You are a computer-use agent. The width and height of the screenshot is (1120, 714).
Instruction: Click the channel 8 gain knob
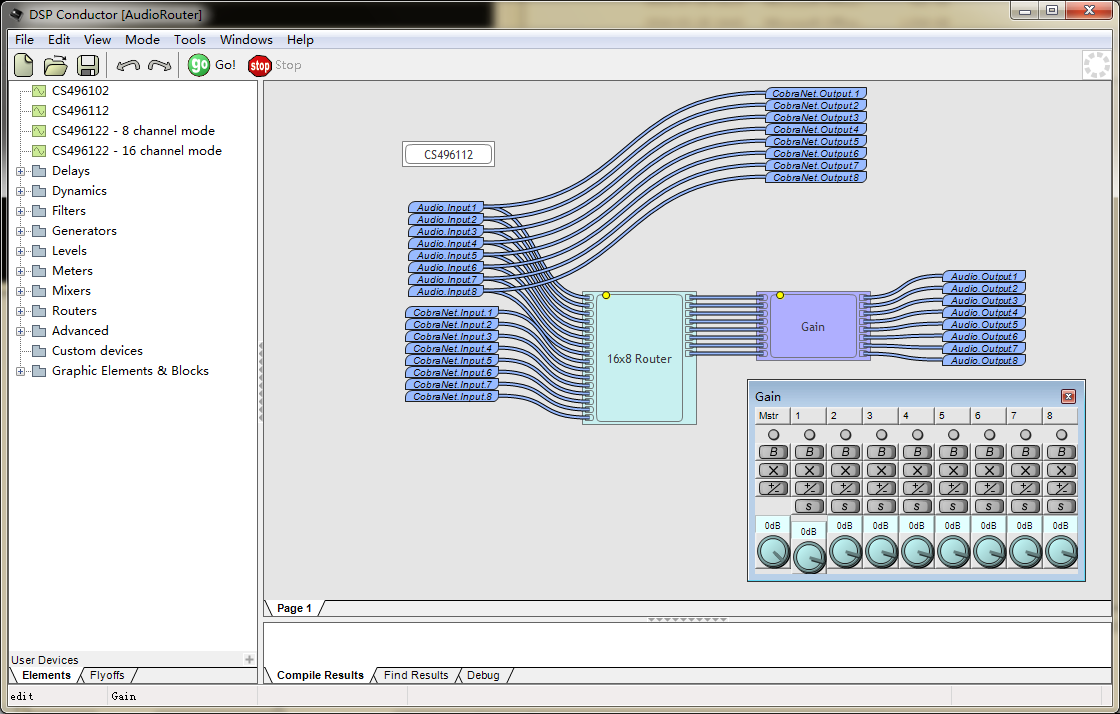[1061, 553]
